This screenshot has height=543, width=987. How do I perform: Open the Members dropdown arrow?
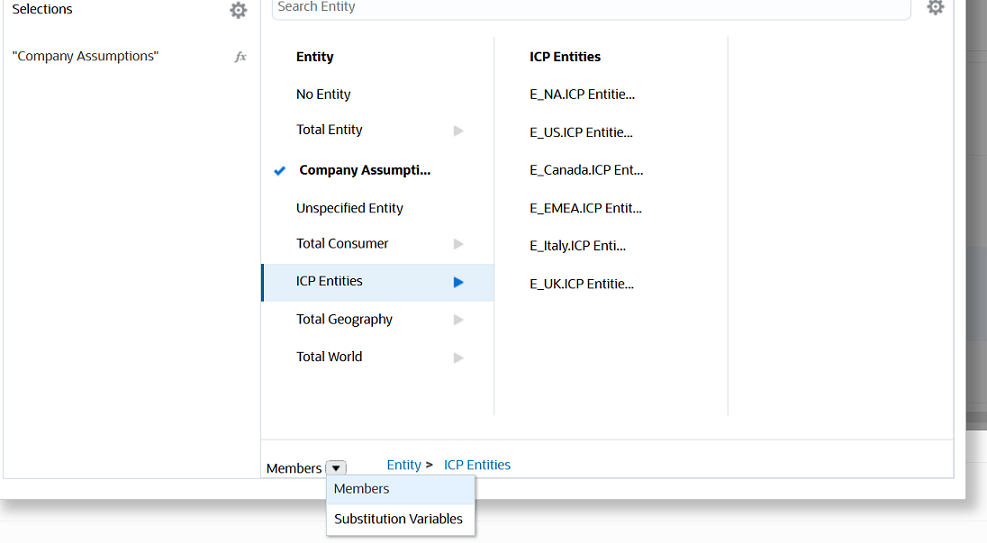click(336, 468)
